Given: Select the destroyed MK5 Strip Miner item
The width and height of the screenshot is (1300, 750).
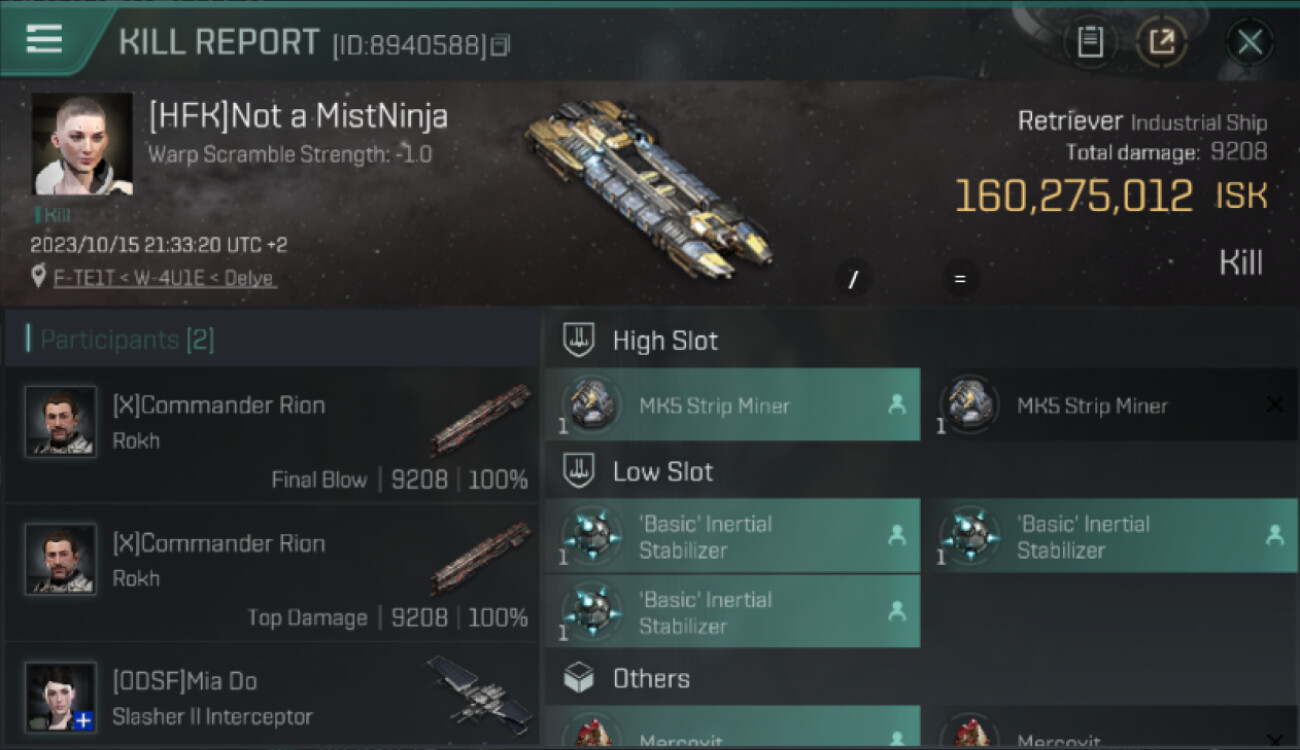Looking at the screenshot, I should coord(1110,405).
